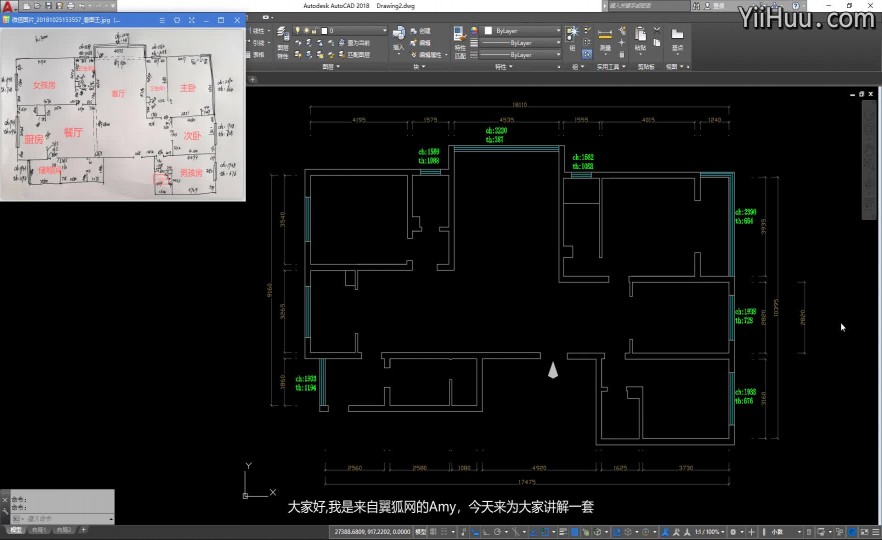Expand the Utilities (实用工具) panel
This screenshot has height=540, width=882.
point(611,66)
